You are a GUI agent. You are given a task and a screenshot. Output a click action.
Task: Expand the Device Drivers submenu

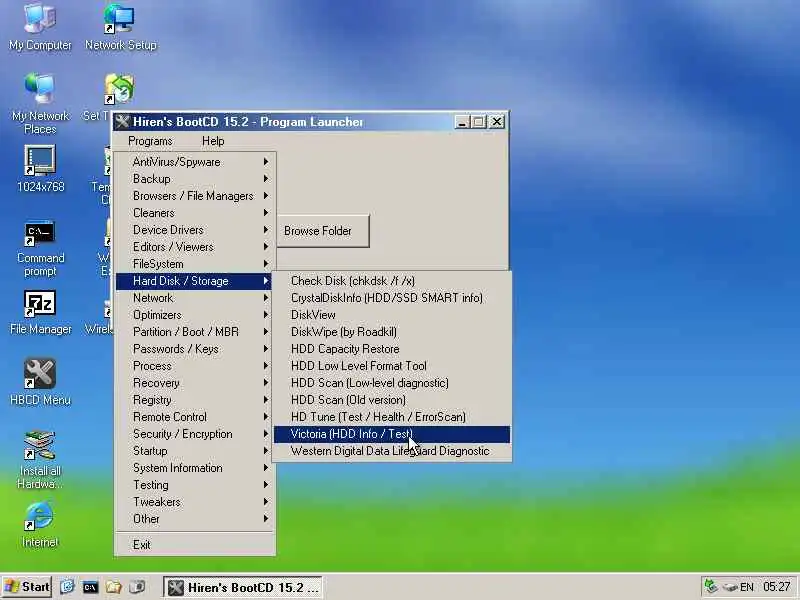[x=196, y=230]
